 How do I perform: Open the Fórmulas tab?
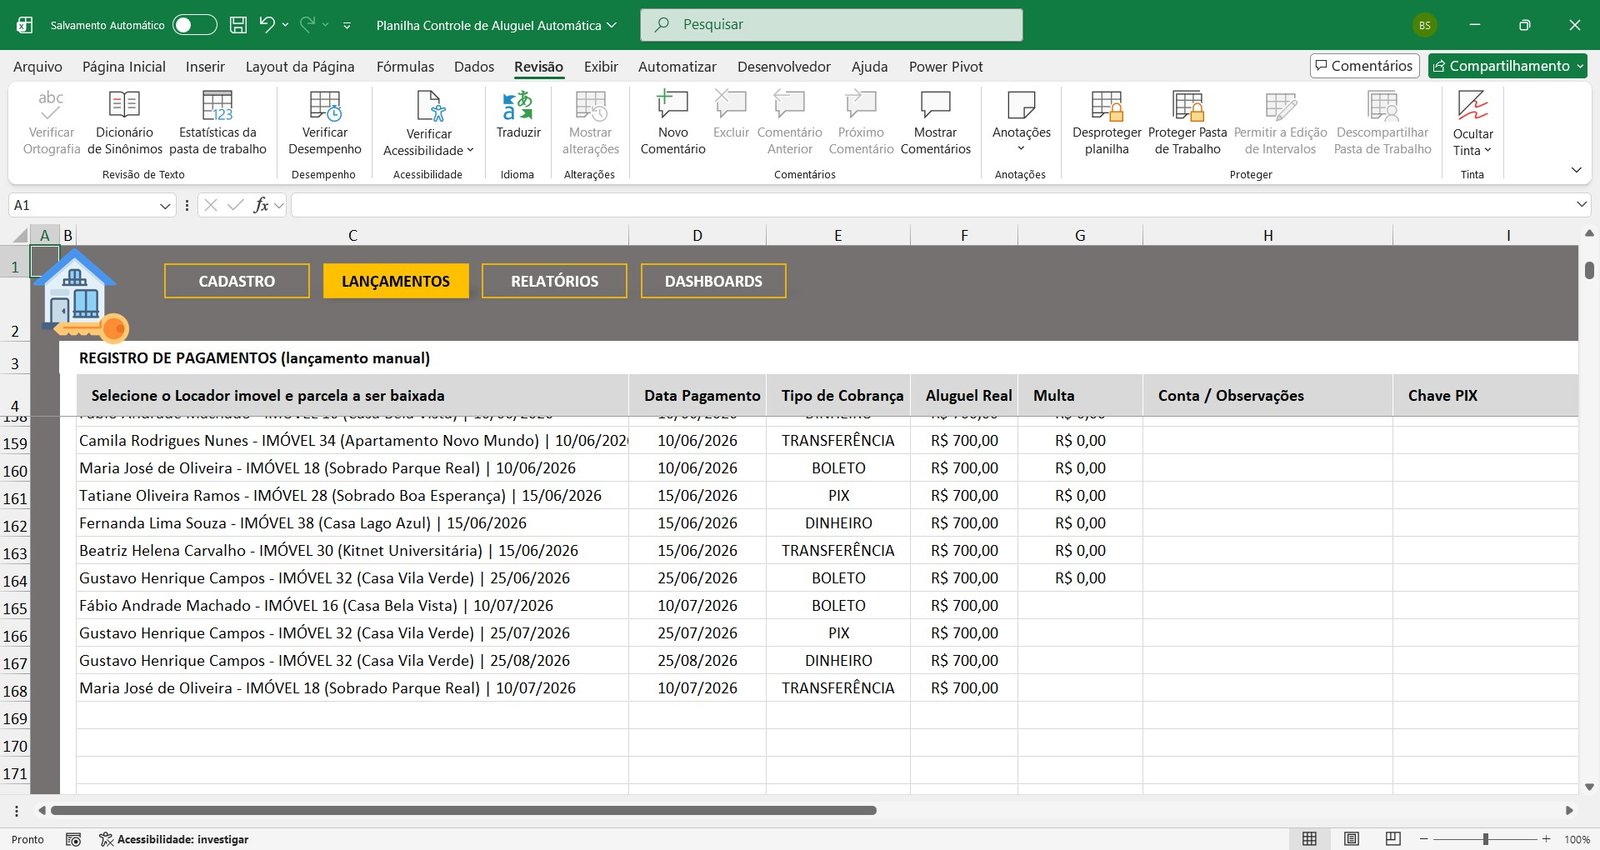[x=405, y=67]
